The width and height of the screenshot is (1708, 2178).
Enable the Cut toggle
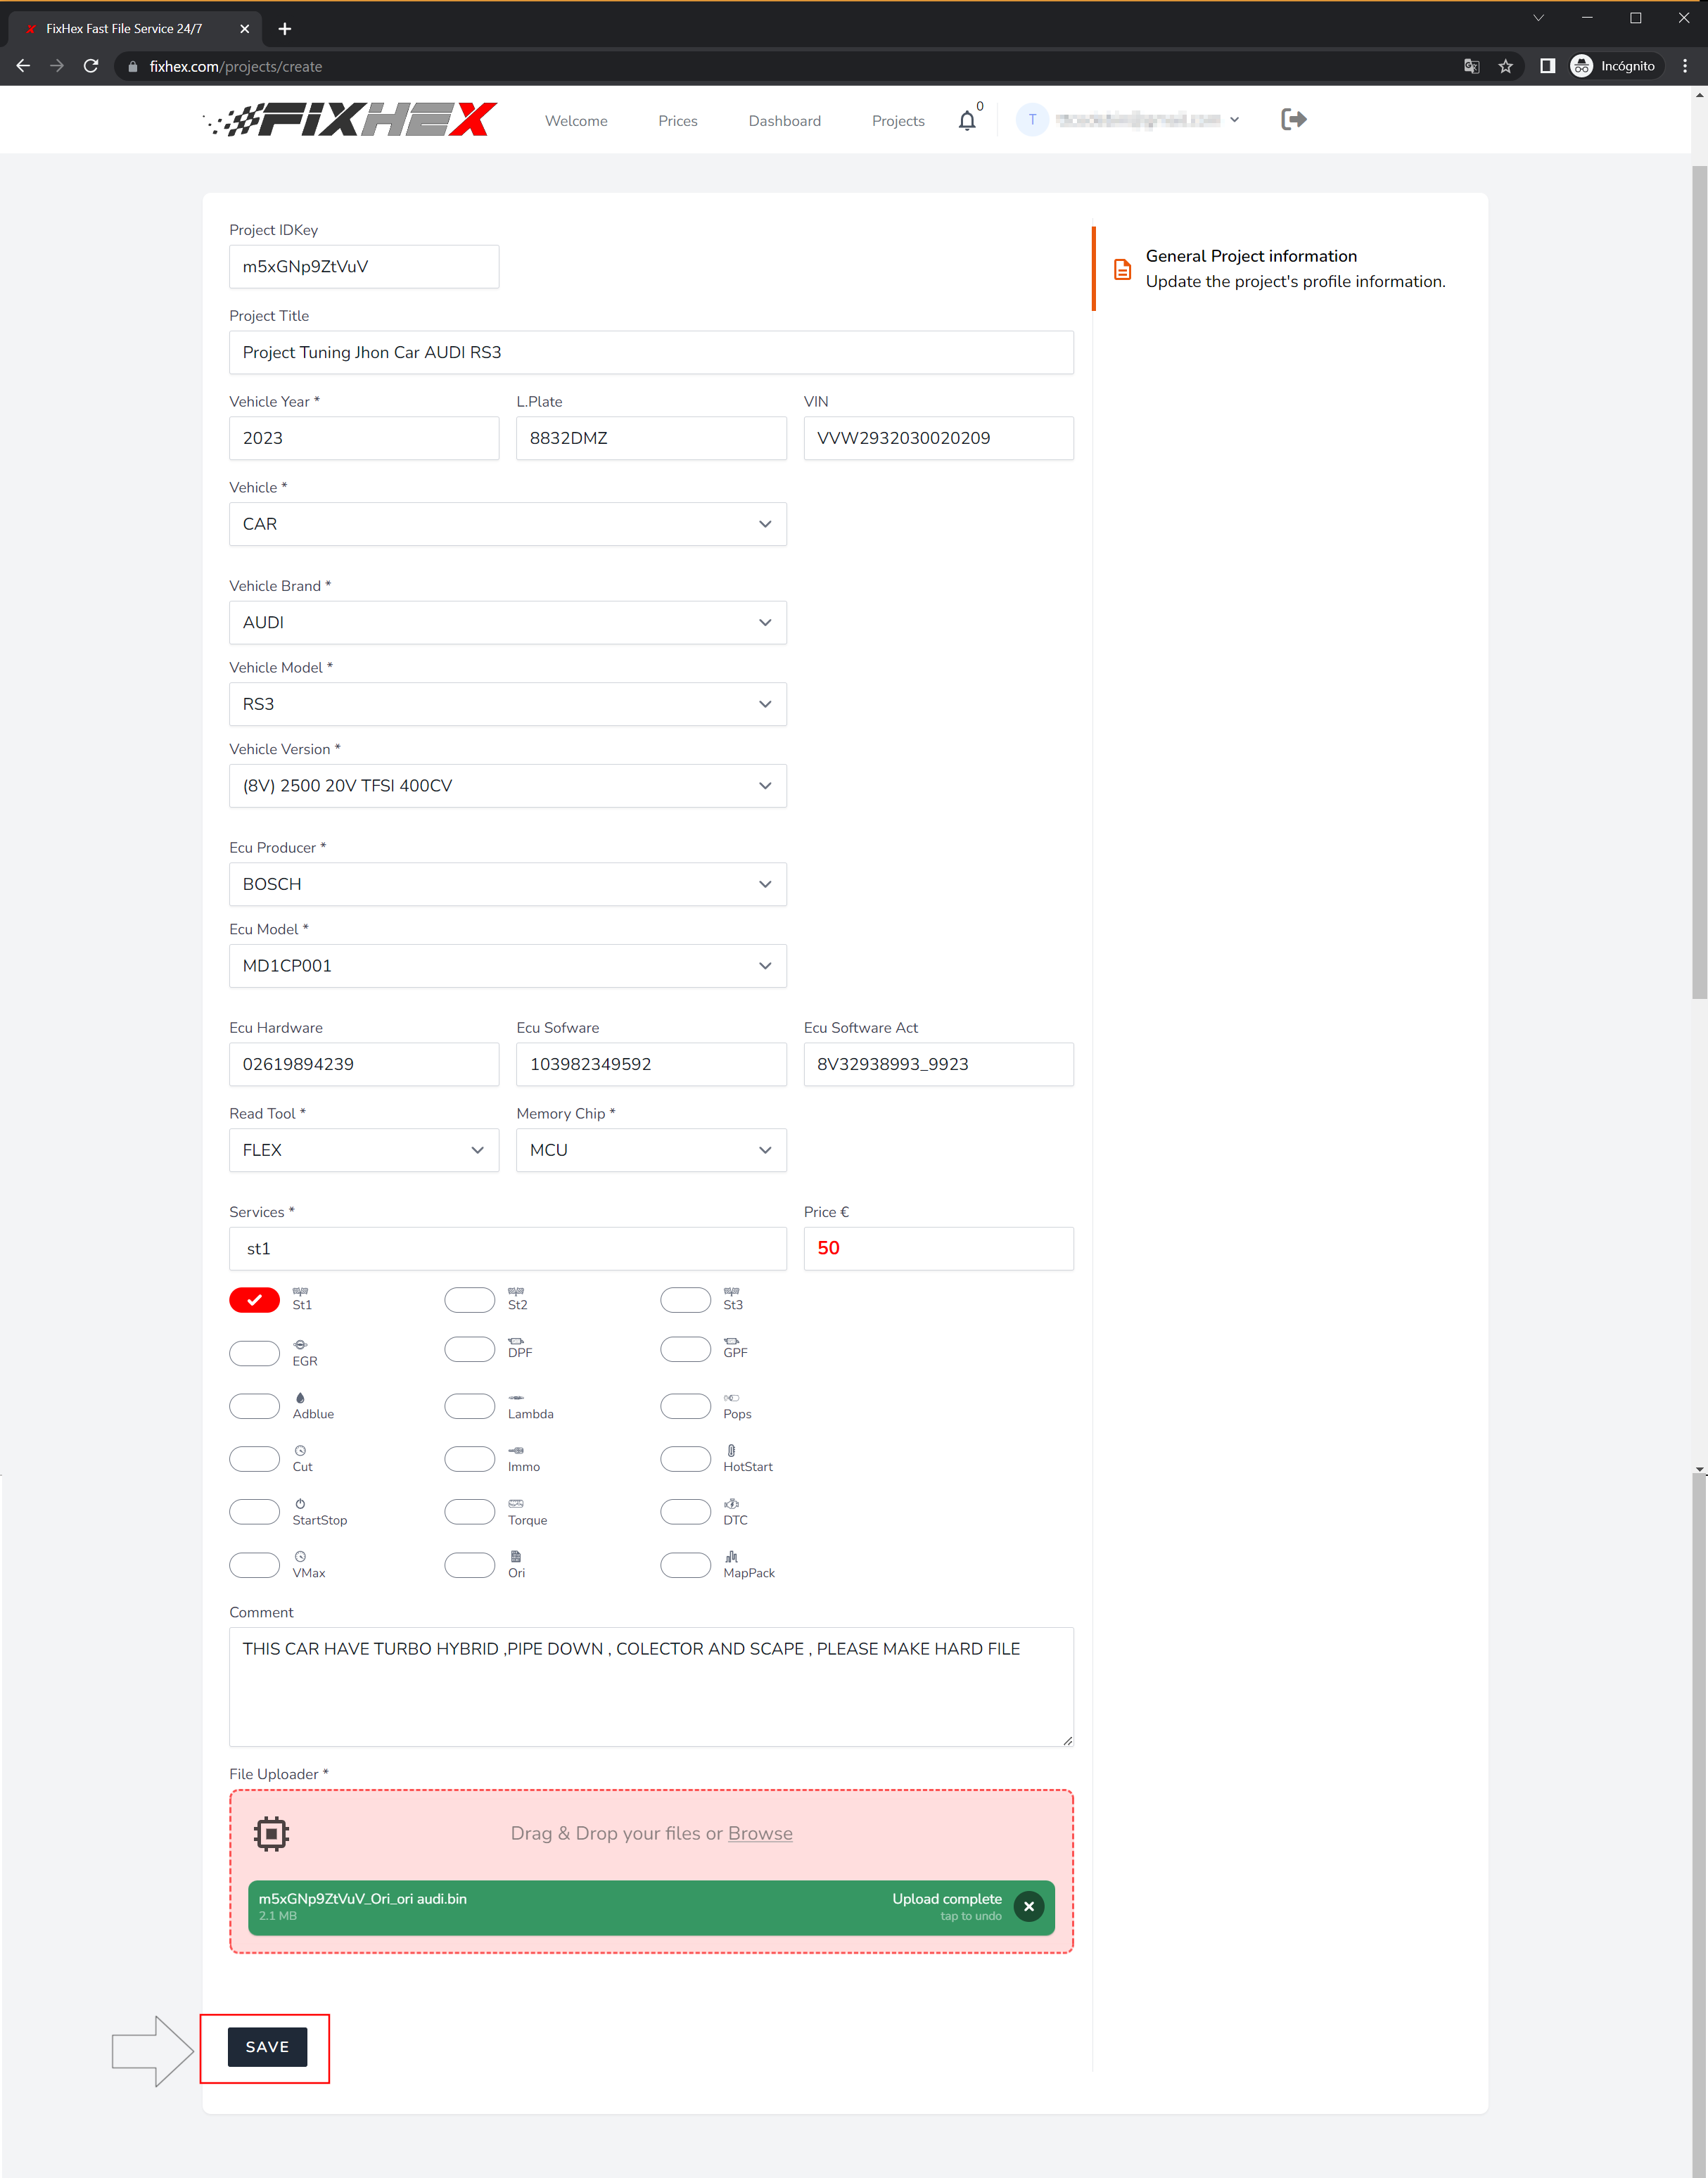(x=254, y=1459)
